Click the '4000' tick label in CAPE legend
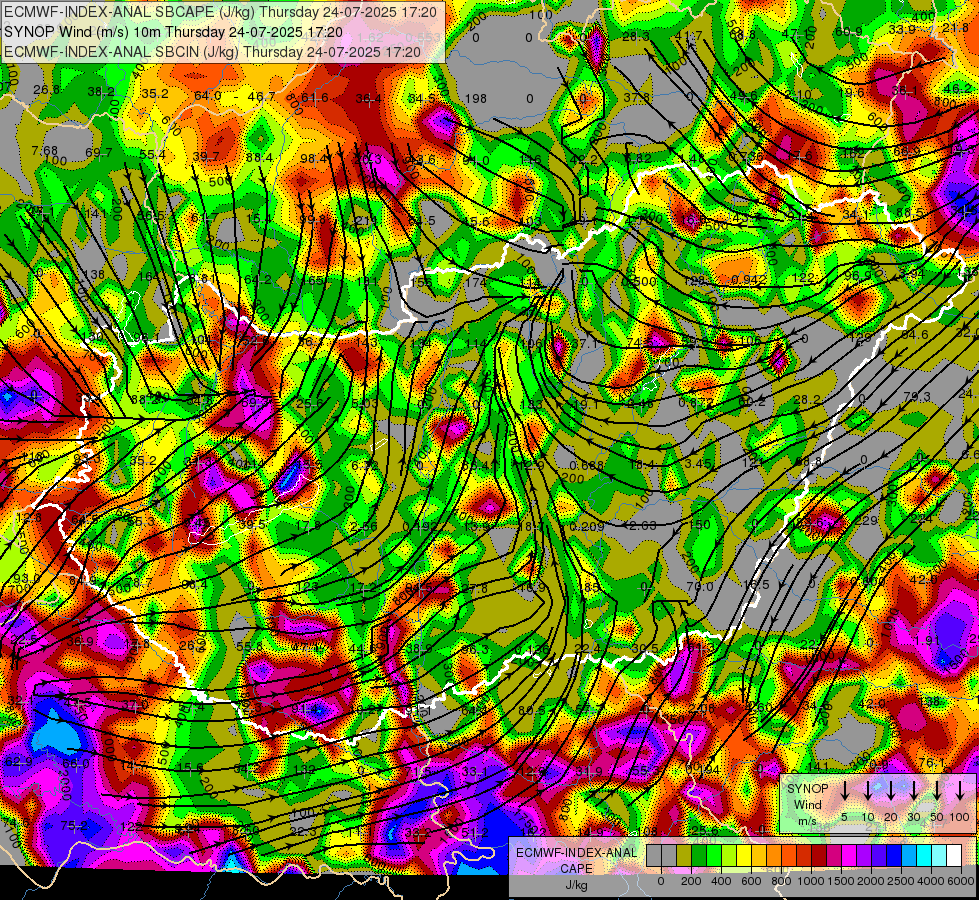 coord(930,881)
